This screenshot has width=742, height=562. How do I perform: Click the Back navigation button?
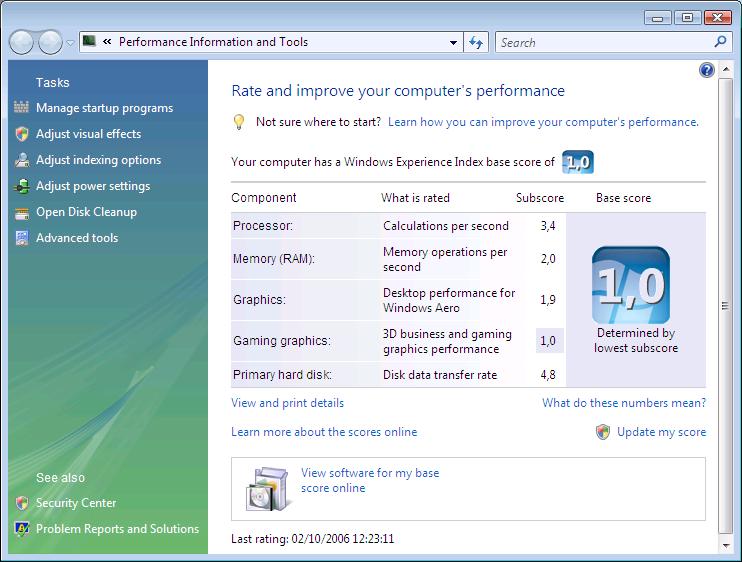pyautogui.click(x=21, y=42)
